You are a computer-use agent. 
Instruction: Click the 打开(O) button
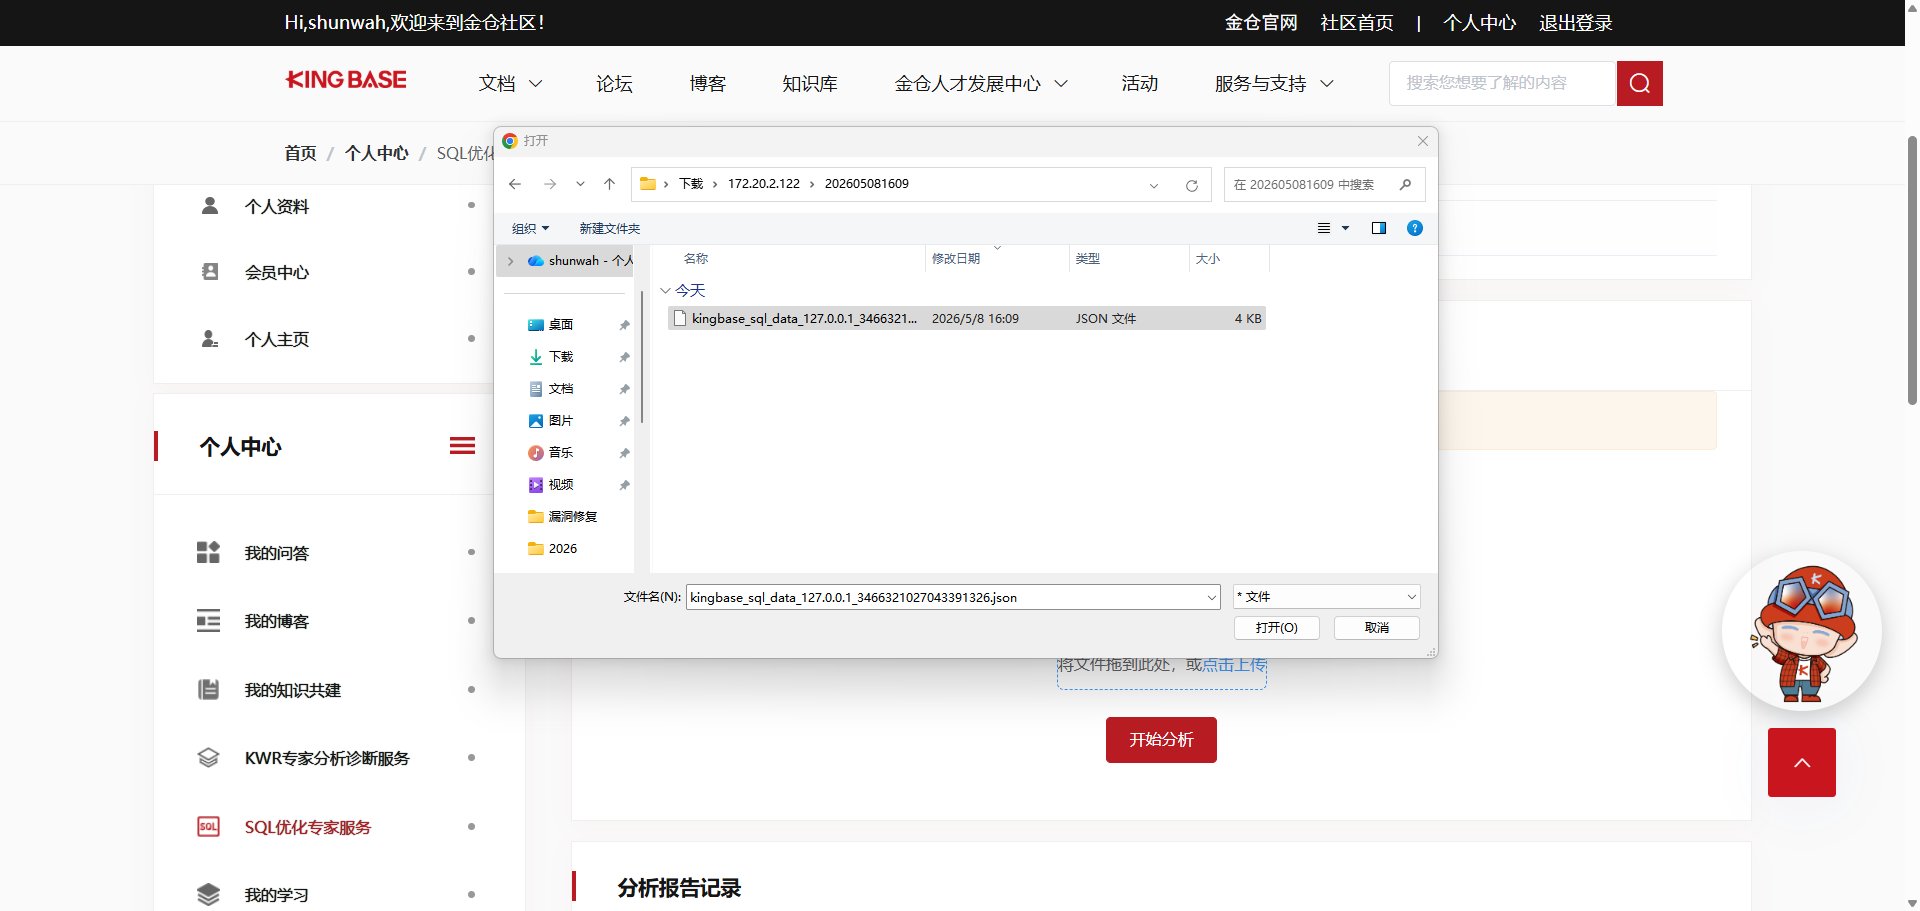tap(1277, 628)
